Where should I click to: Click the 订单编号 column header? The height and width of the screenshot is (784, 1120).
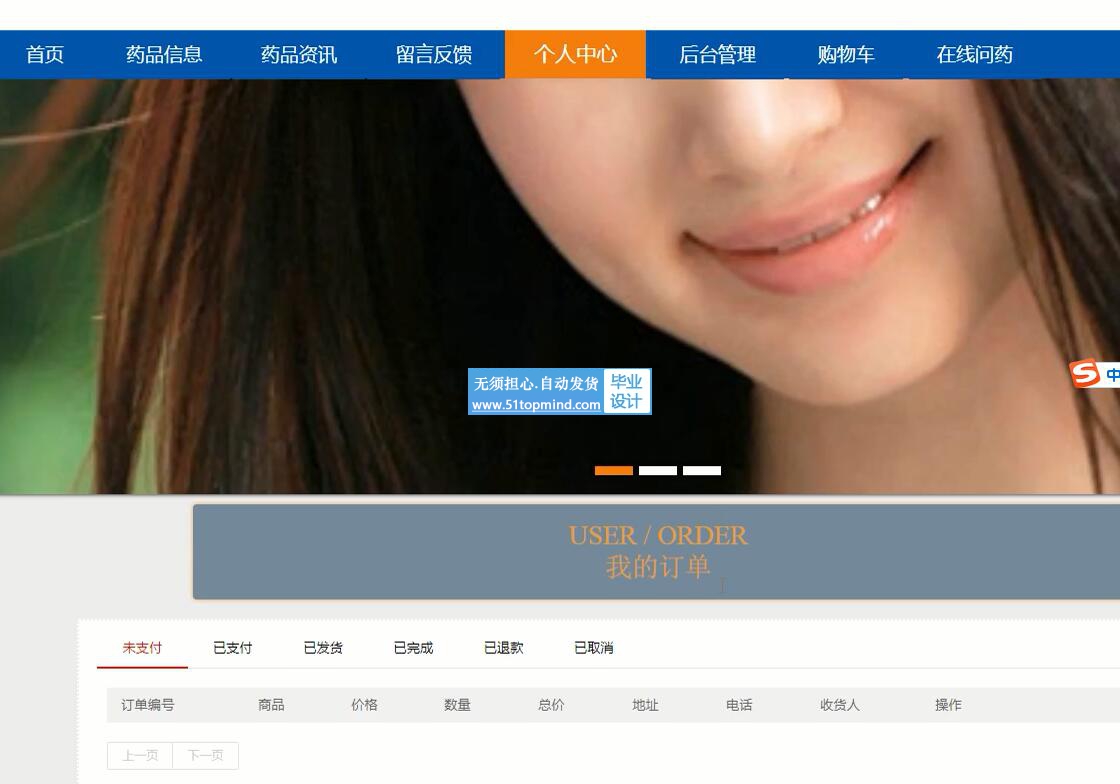click(x=148, y=705)
